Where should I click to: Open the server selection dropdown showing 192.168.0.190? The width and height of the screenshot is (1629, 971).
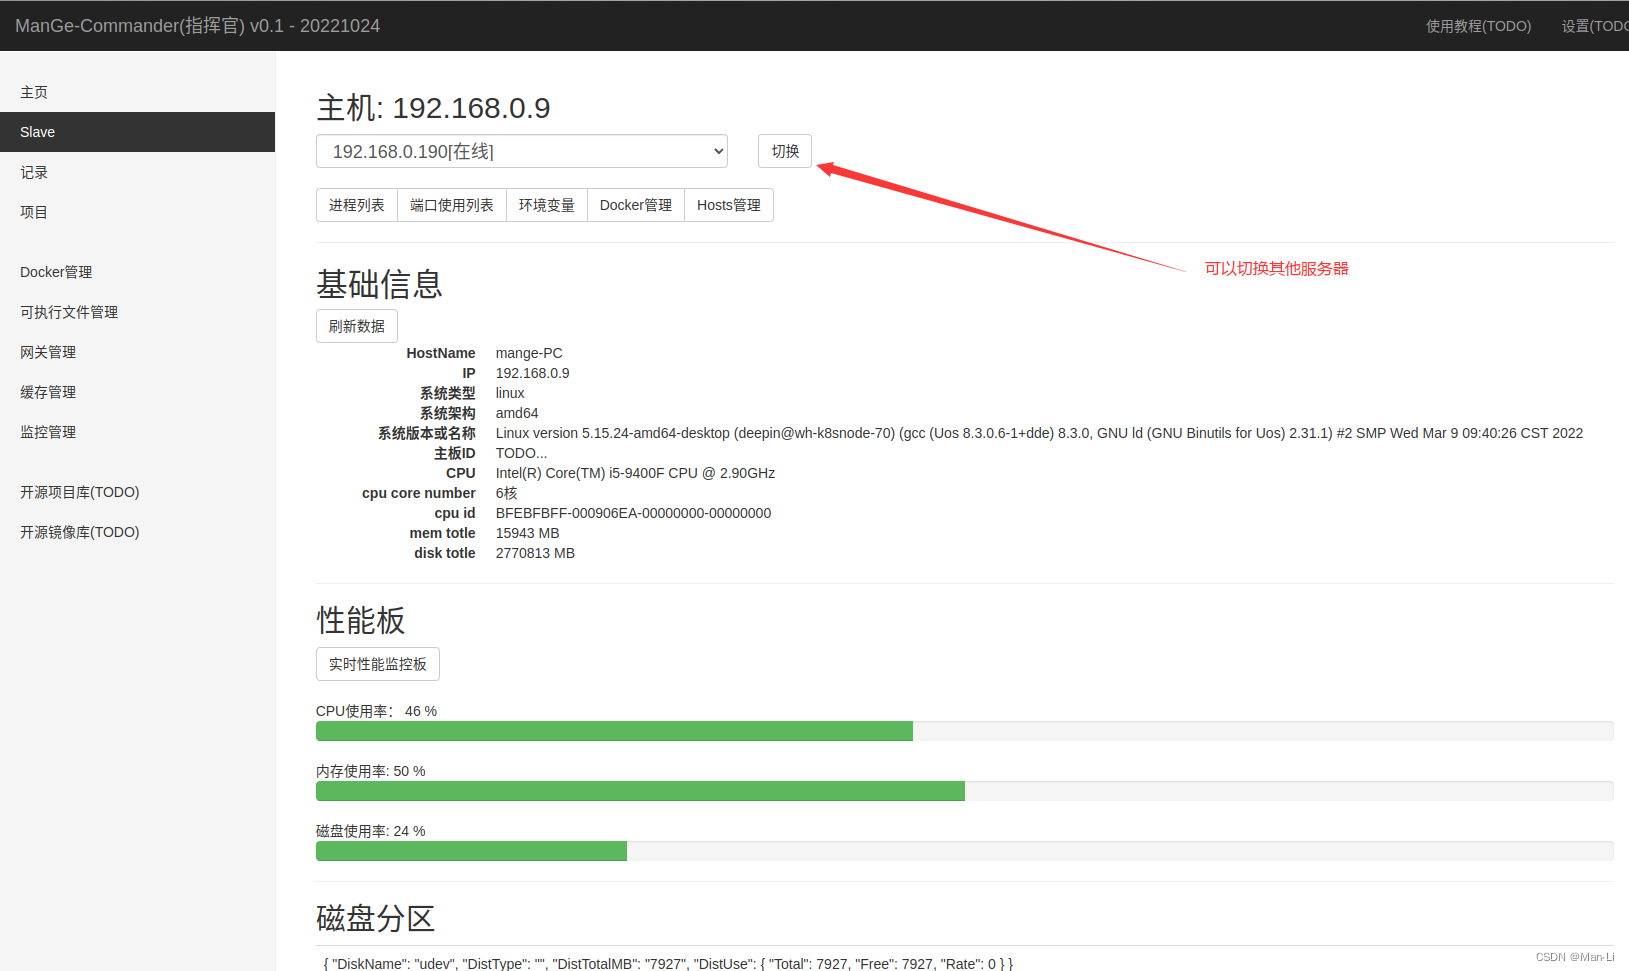click(521, 151)
